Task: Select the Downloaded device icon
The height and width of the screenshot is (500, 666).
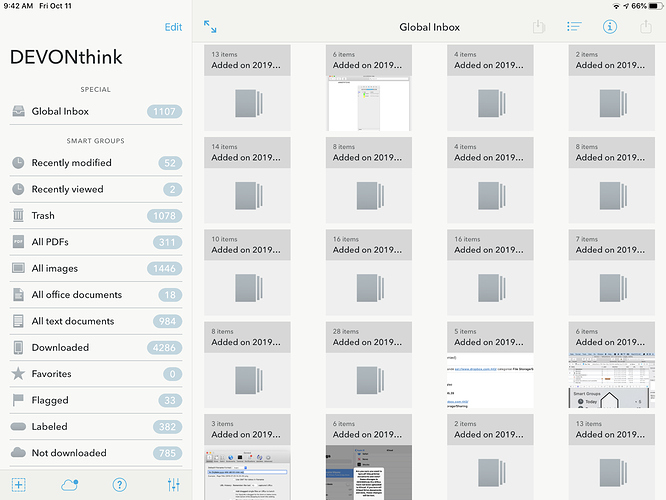Action: [18, 347]
